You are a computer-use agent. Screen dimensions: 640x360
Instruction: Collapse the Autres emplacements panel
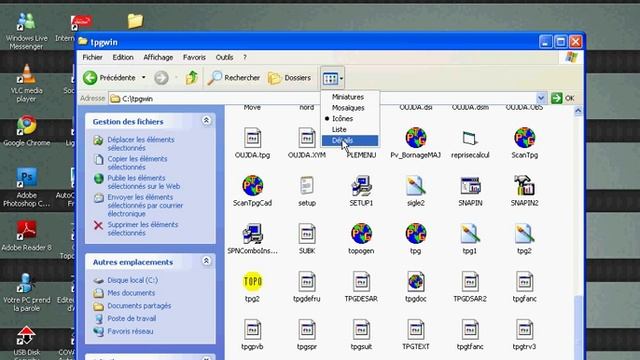tap(206, 261)
